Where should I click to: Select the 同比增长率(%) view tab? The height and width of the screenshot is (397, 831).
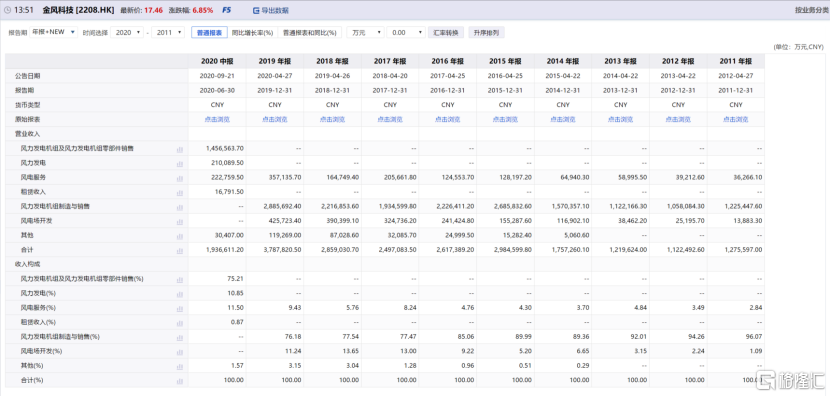point(252,32)
